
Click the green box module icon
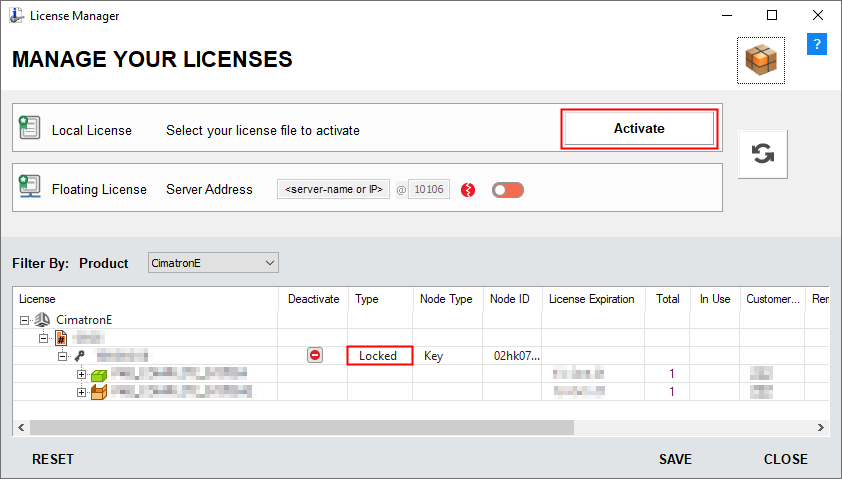[x=99, y=374]
